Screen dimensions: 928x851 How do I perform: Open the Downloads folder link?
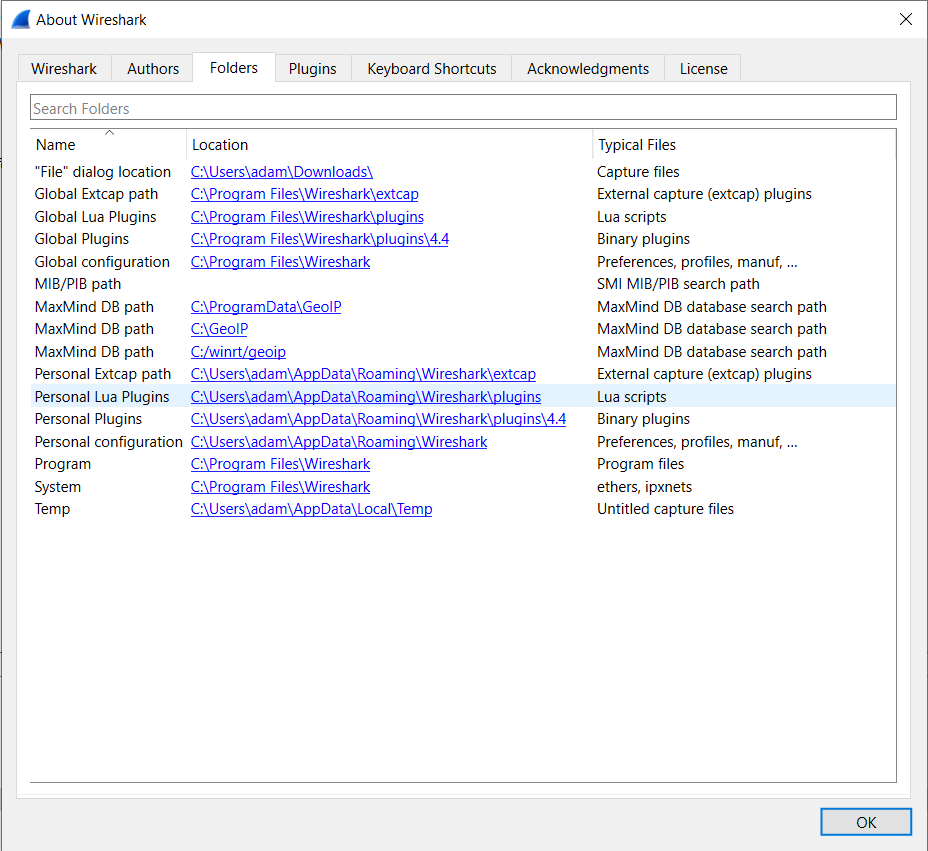pos(281,171)
